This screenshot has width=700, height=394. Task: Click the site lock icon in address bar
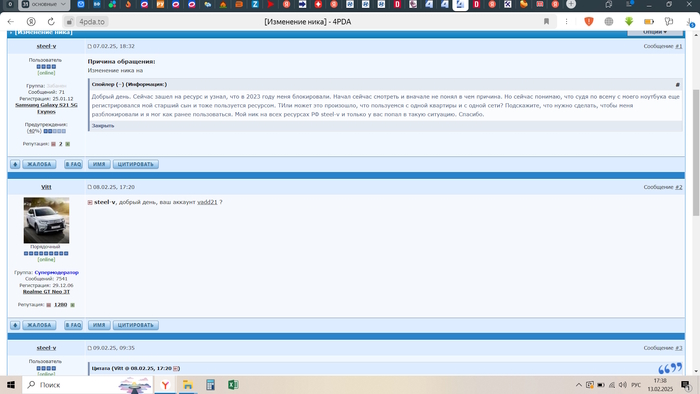pos(69,21)
